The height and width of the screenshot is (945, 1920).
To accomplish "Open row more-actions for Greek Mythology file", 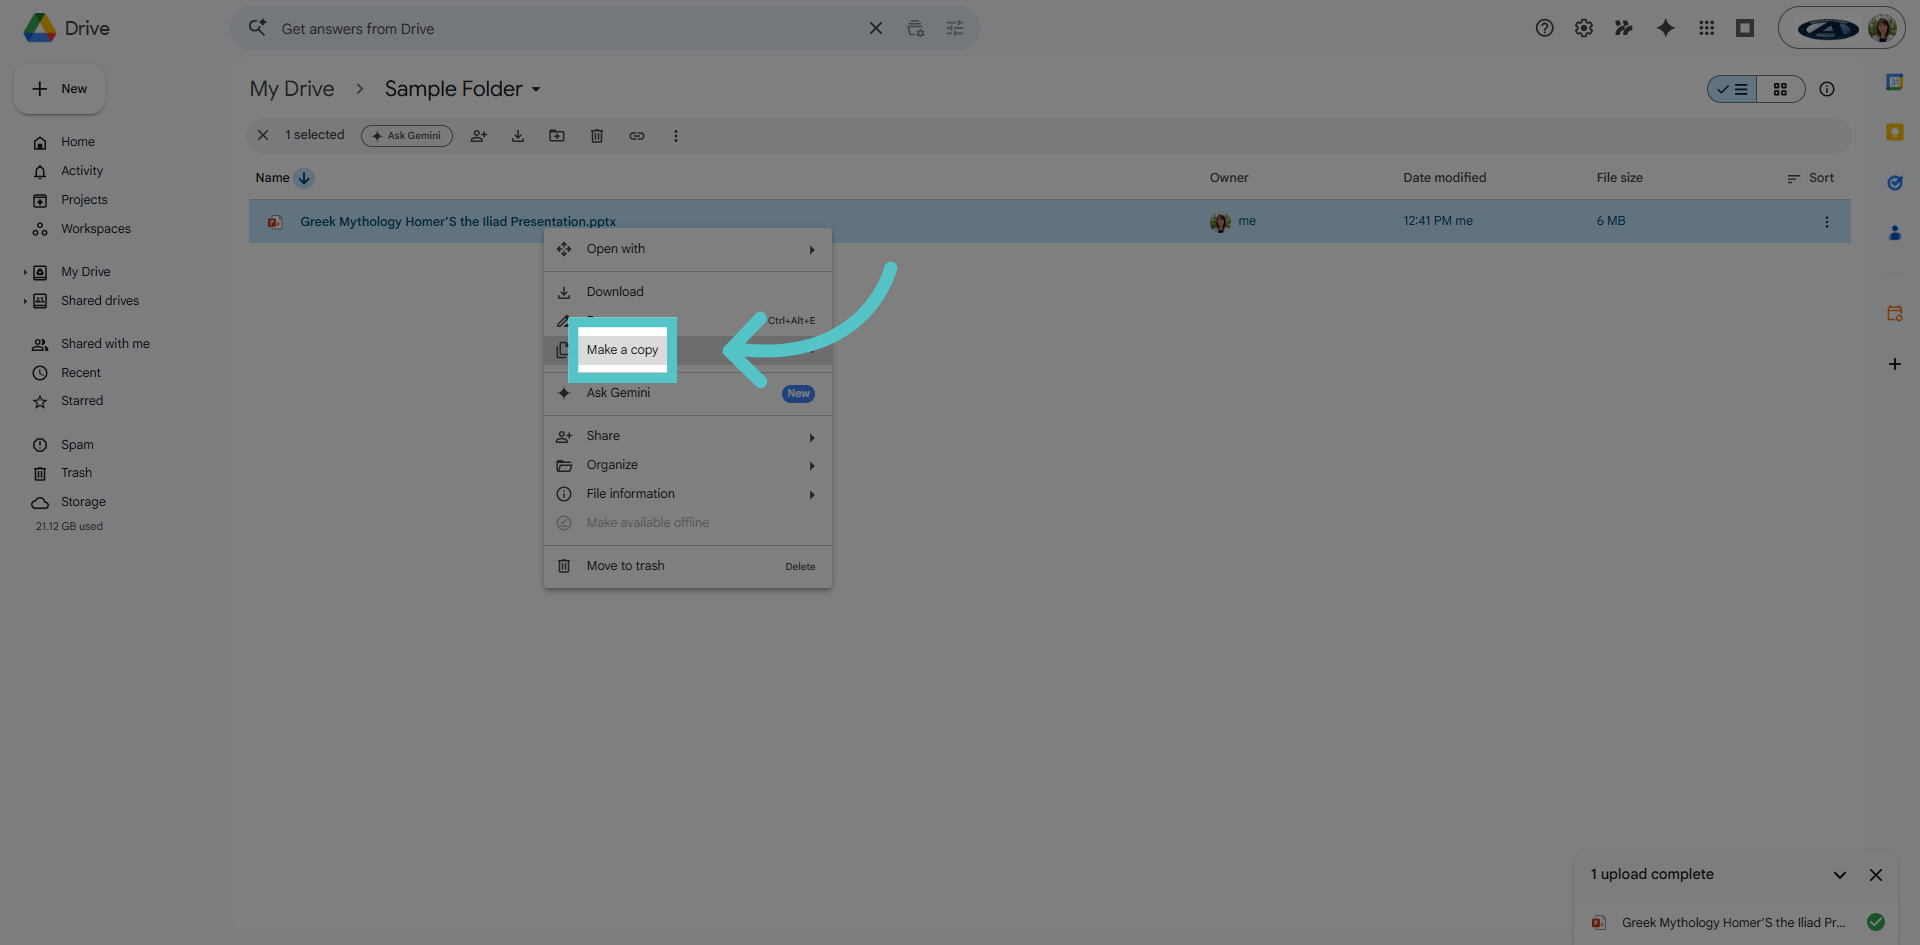I will point(1827,222).
